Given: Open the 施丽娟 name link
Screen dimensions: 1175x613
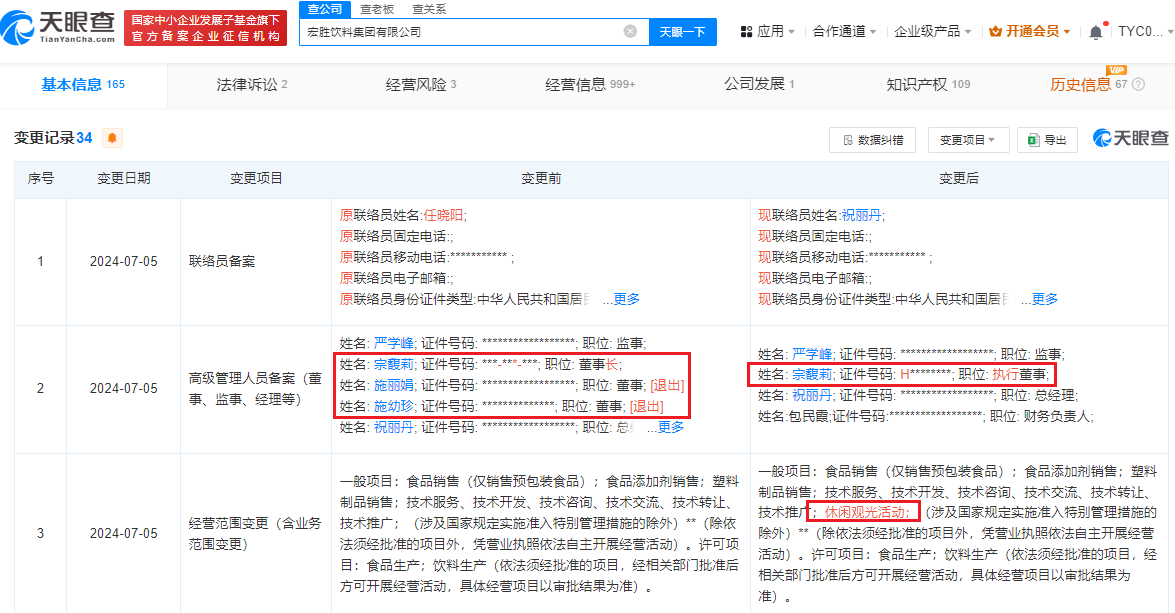Looking at the screenshot, I should click(x=393, y=385).
